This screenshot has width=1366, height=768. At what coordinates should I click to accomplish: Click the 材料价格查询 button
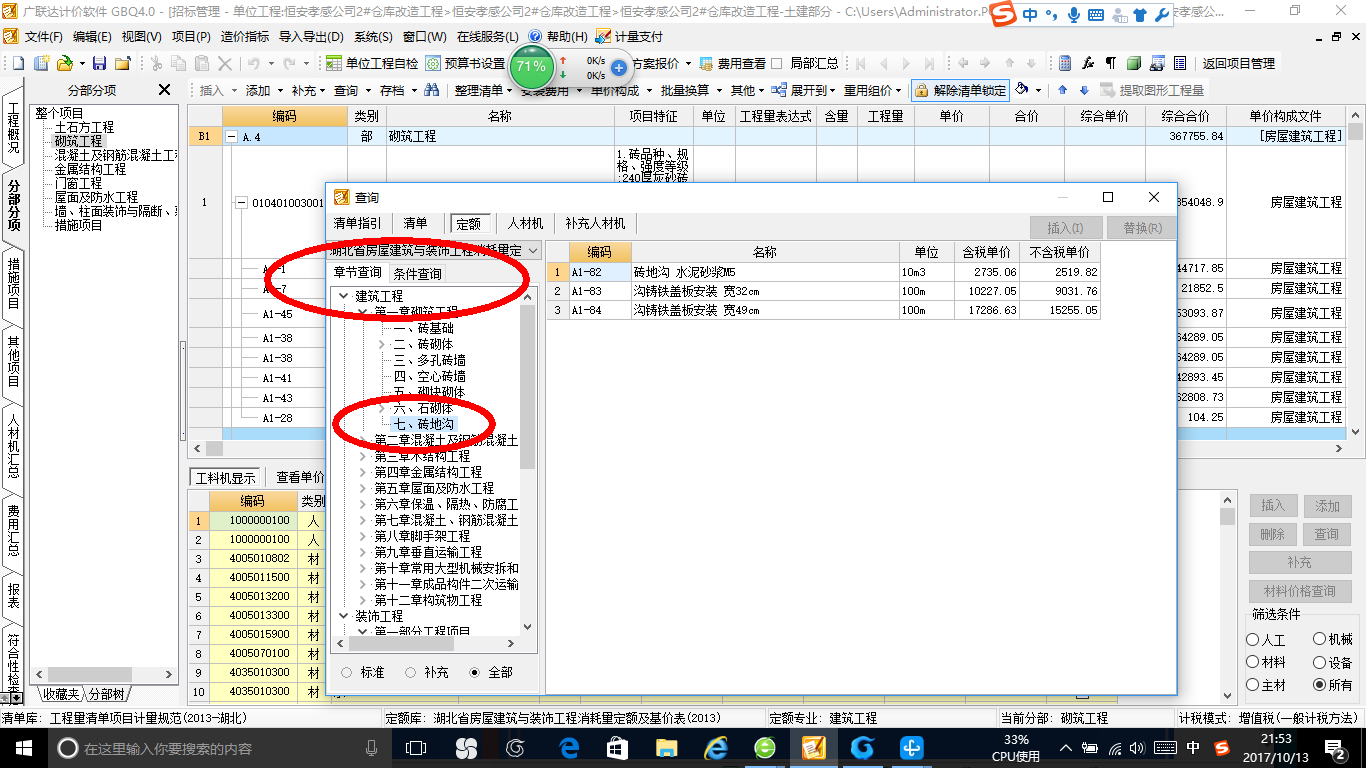pyautogui.click(x=1299, y=591)
